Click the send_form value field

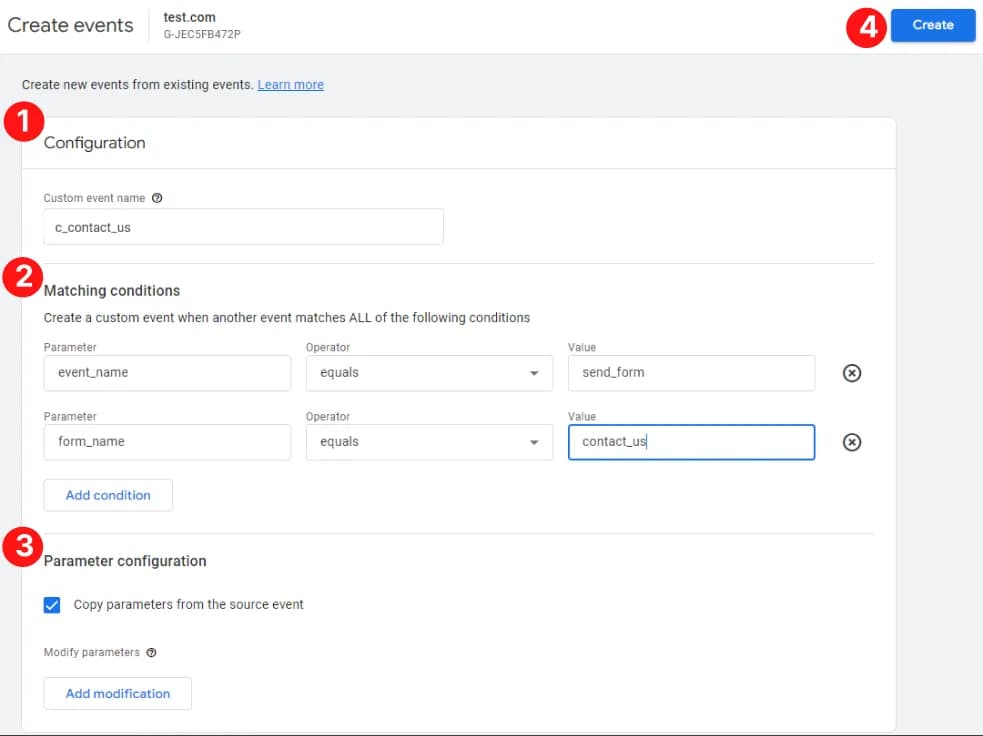(x=691, y=373)
